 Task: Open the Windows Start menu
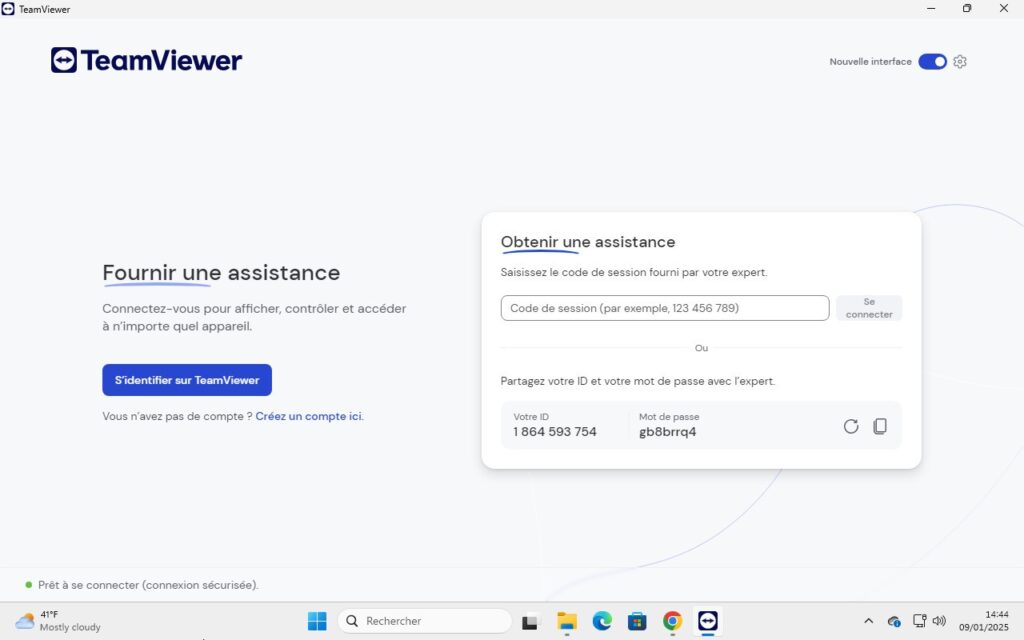point(317,621)
